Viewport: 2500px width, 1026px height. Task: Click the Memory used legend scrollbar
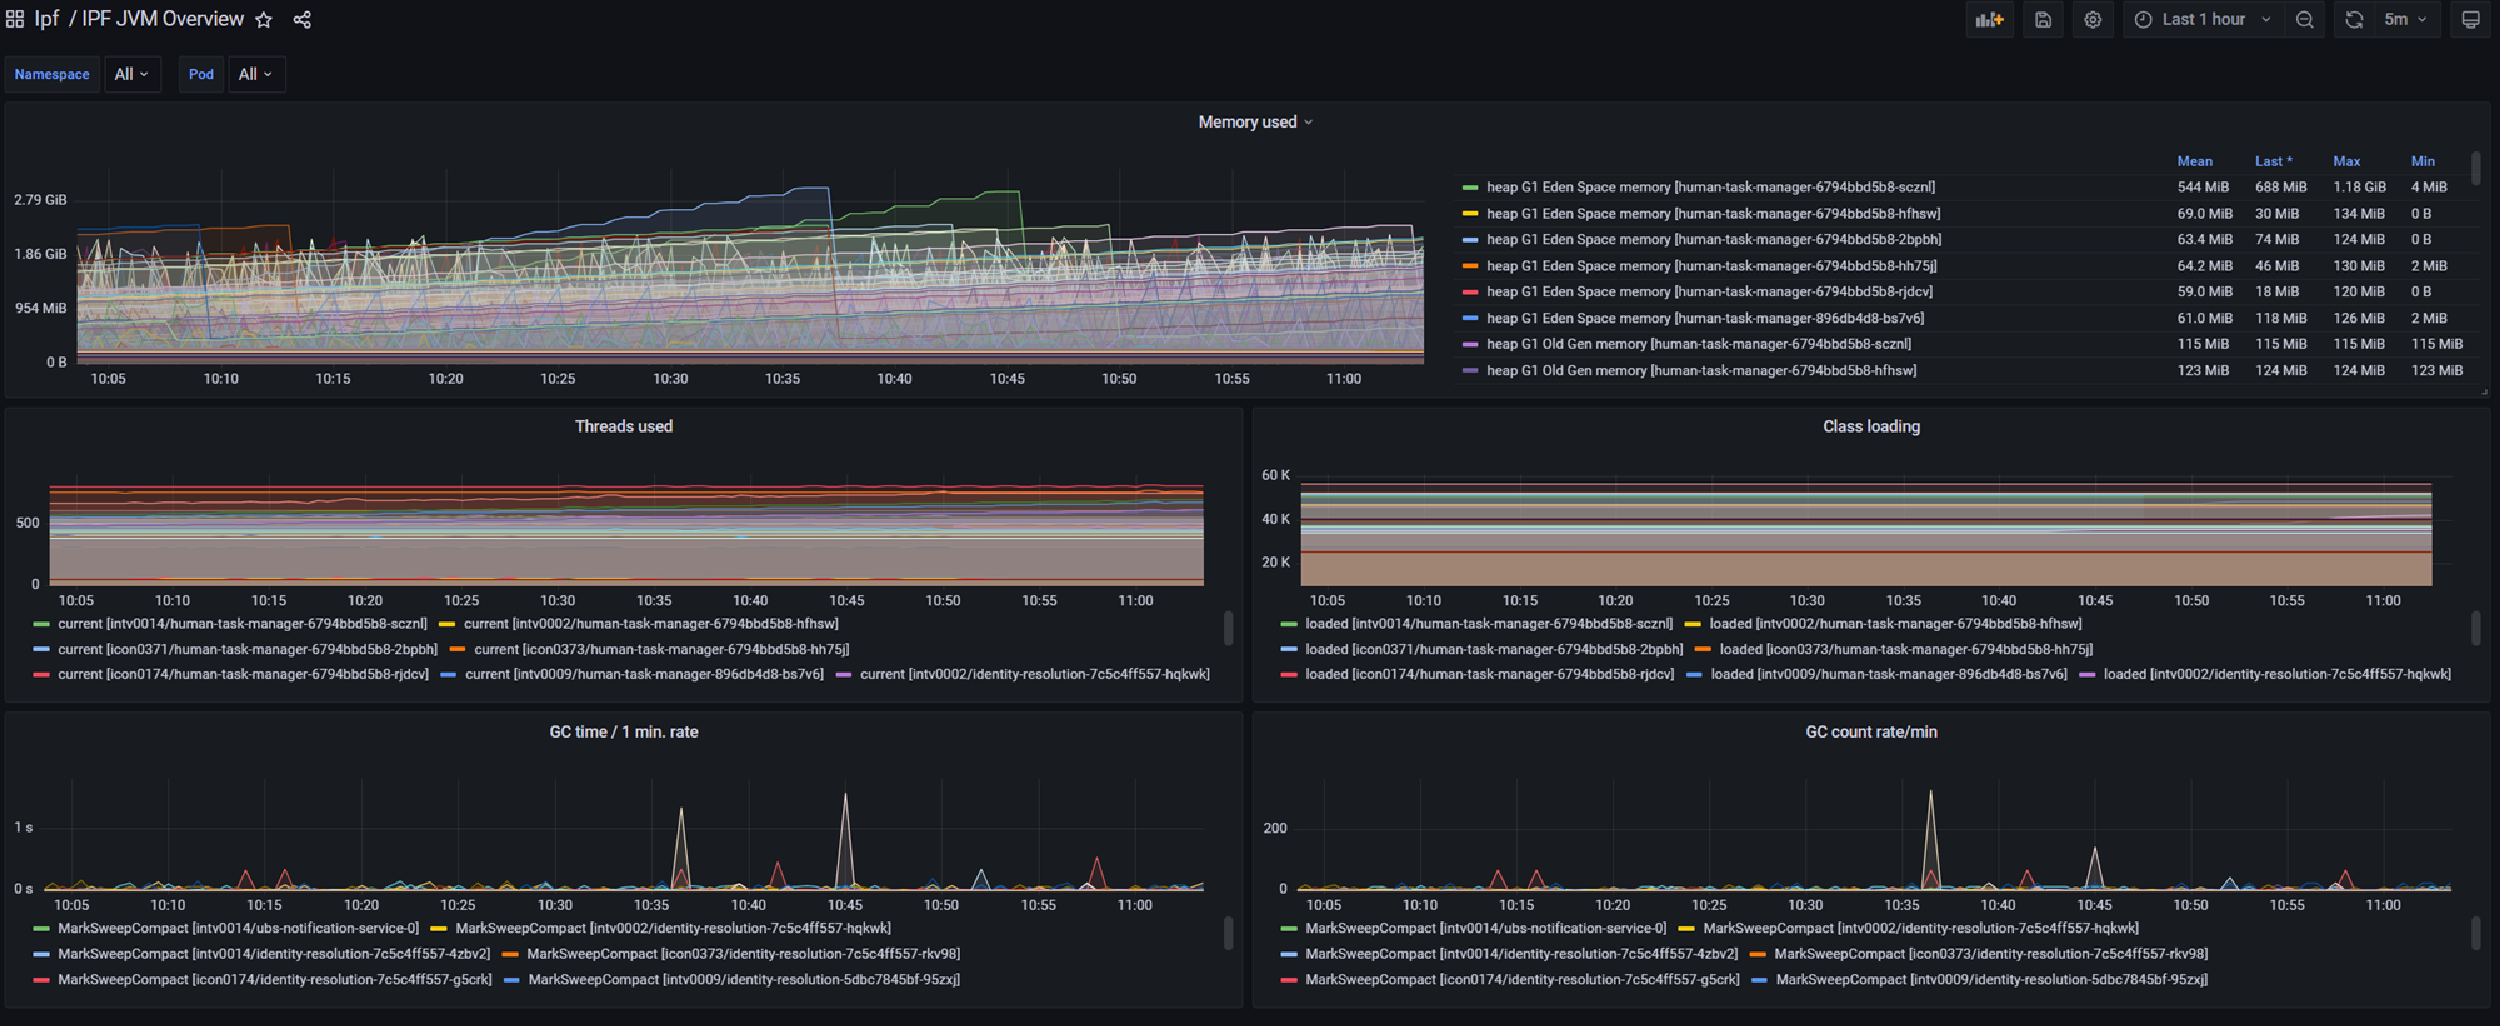point(2476,168)
